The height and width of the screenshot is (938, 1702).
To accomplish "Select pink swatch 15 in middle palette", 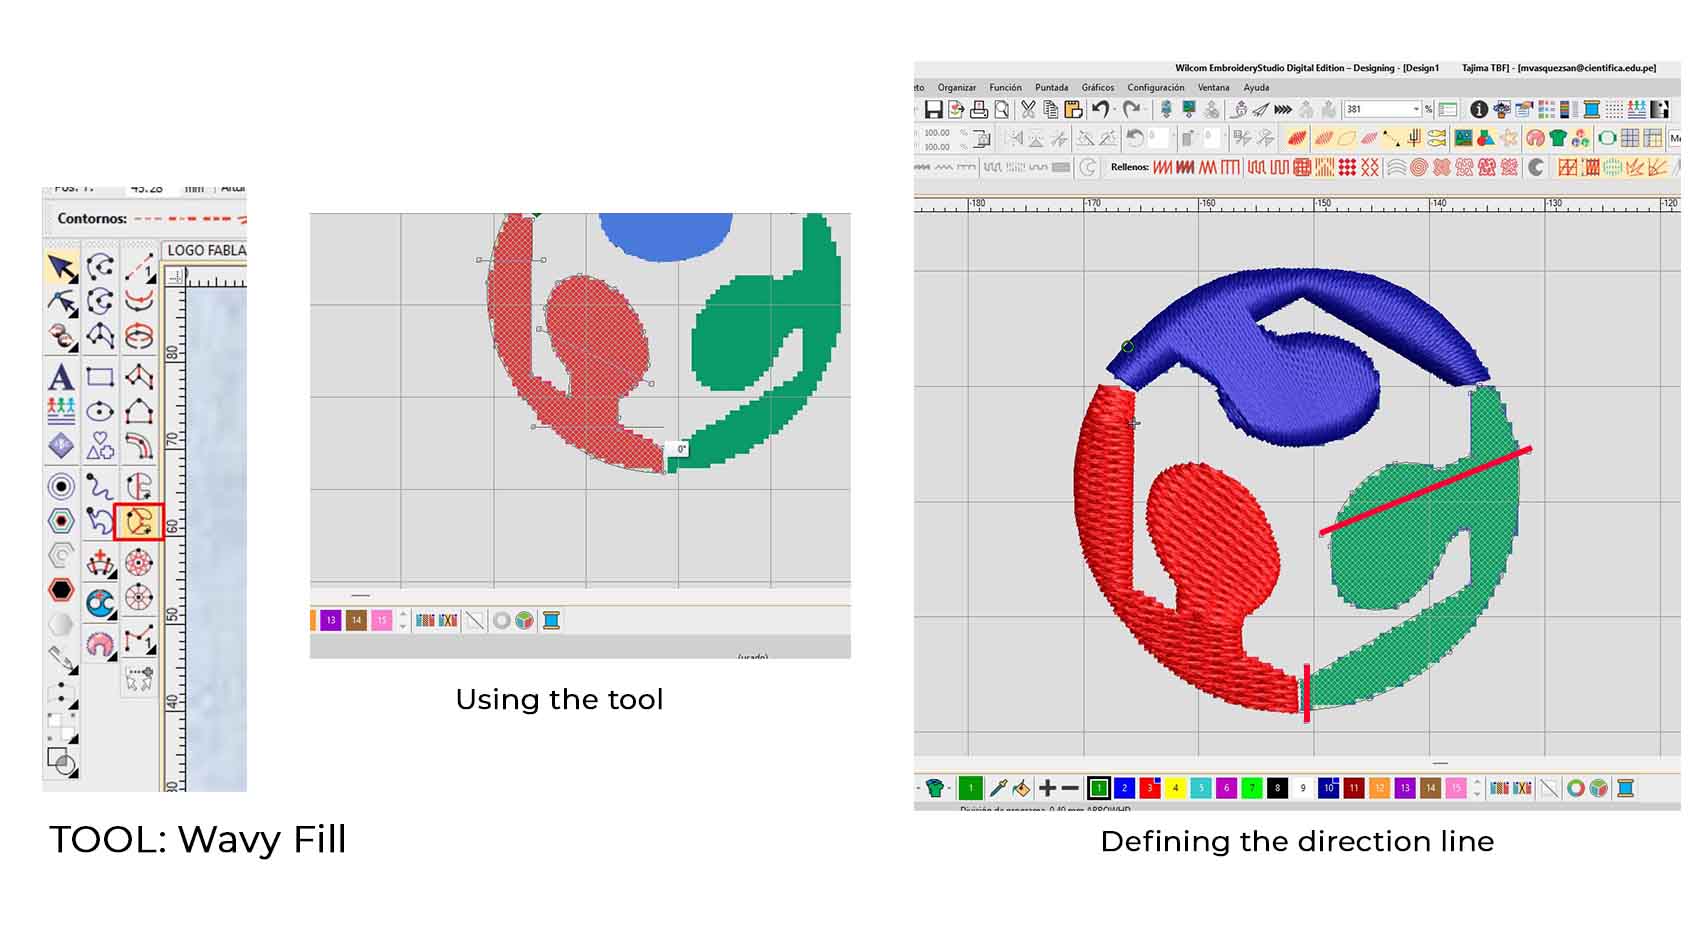I will [381, 620].
